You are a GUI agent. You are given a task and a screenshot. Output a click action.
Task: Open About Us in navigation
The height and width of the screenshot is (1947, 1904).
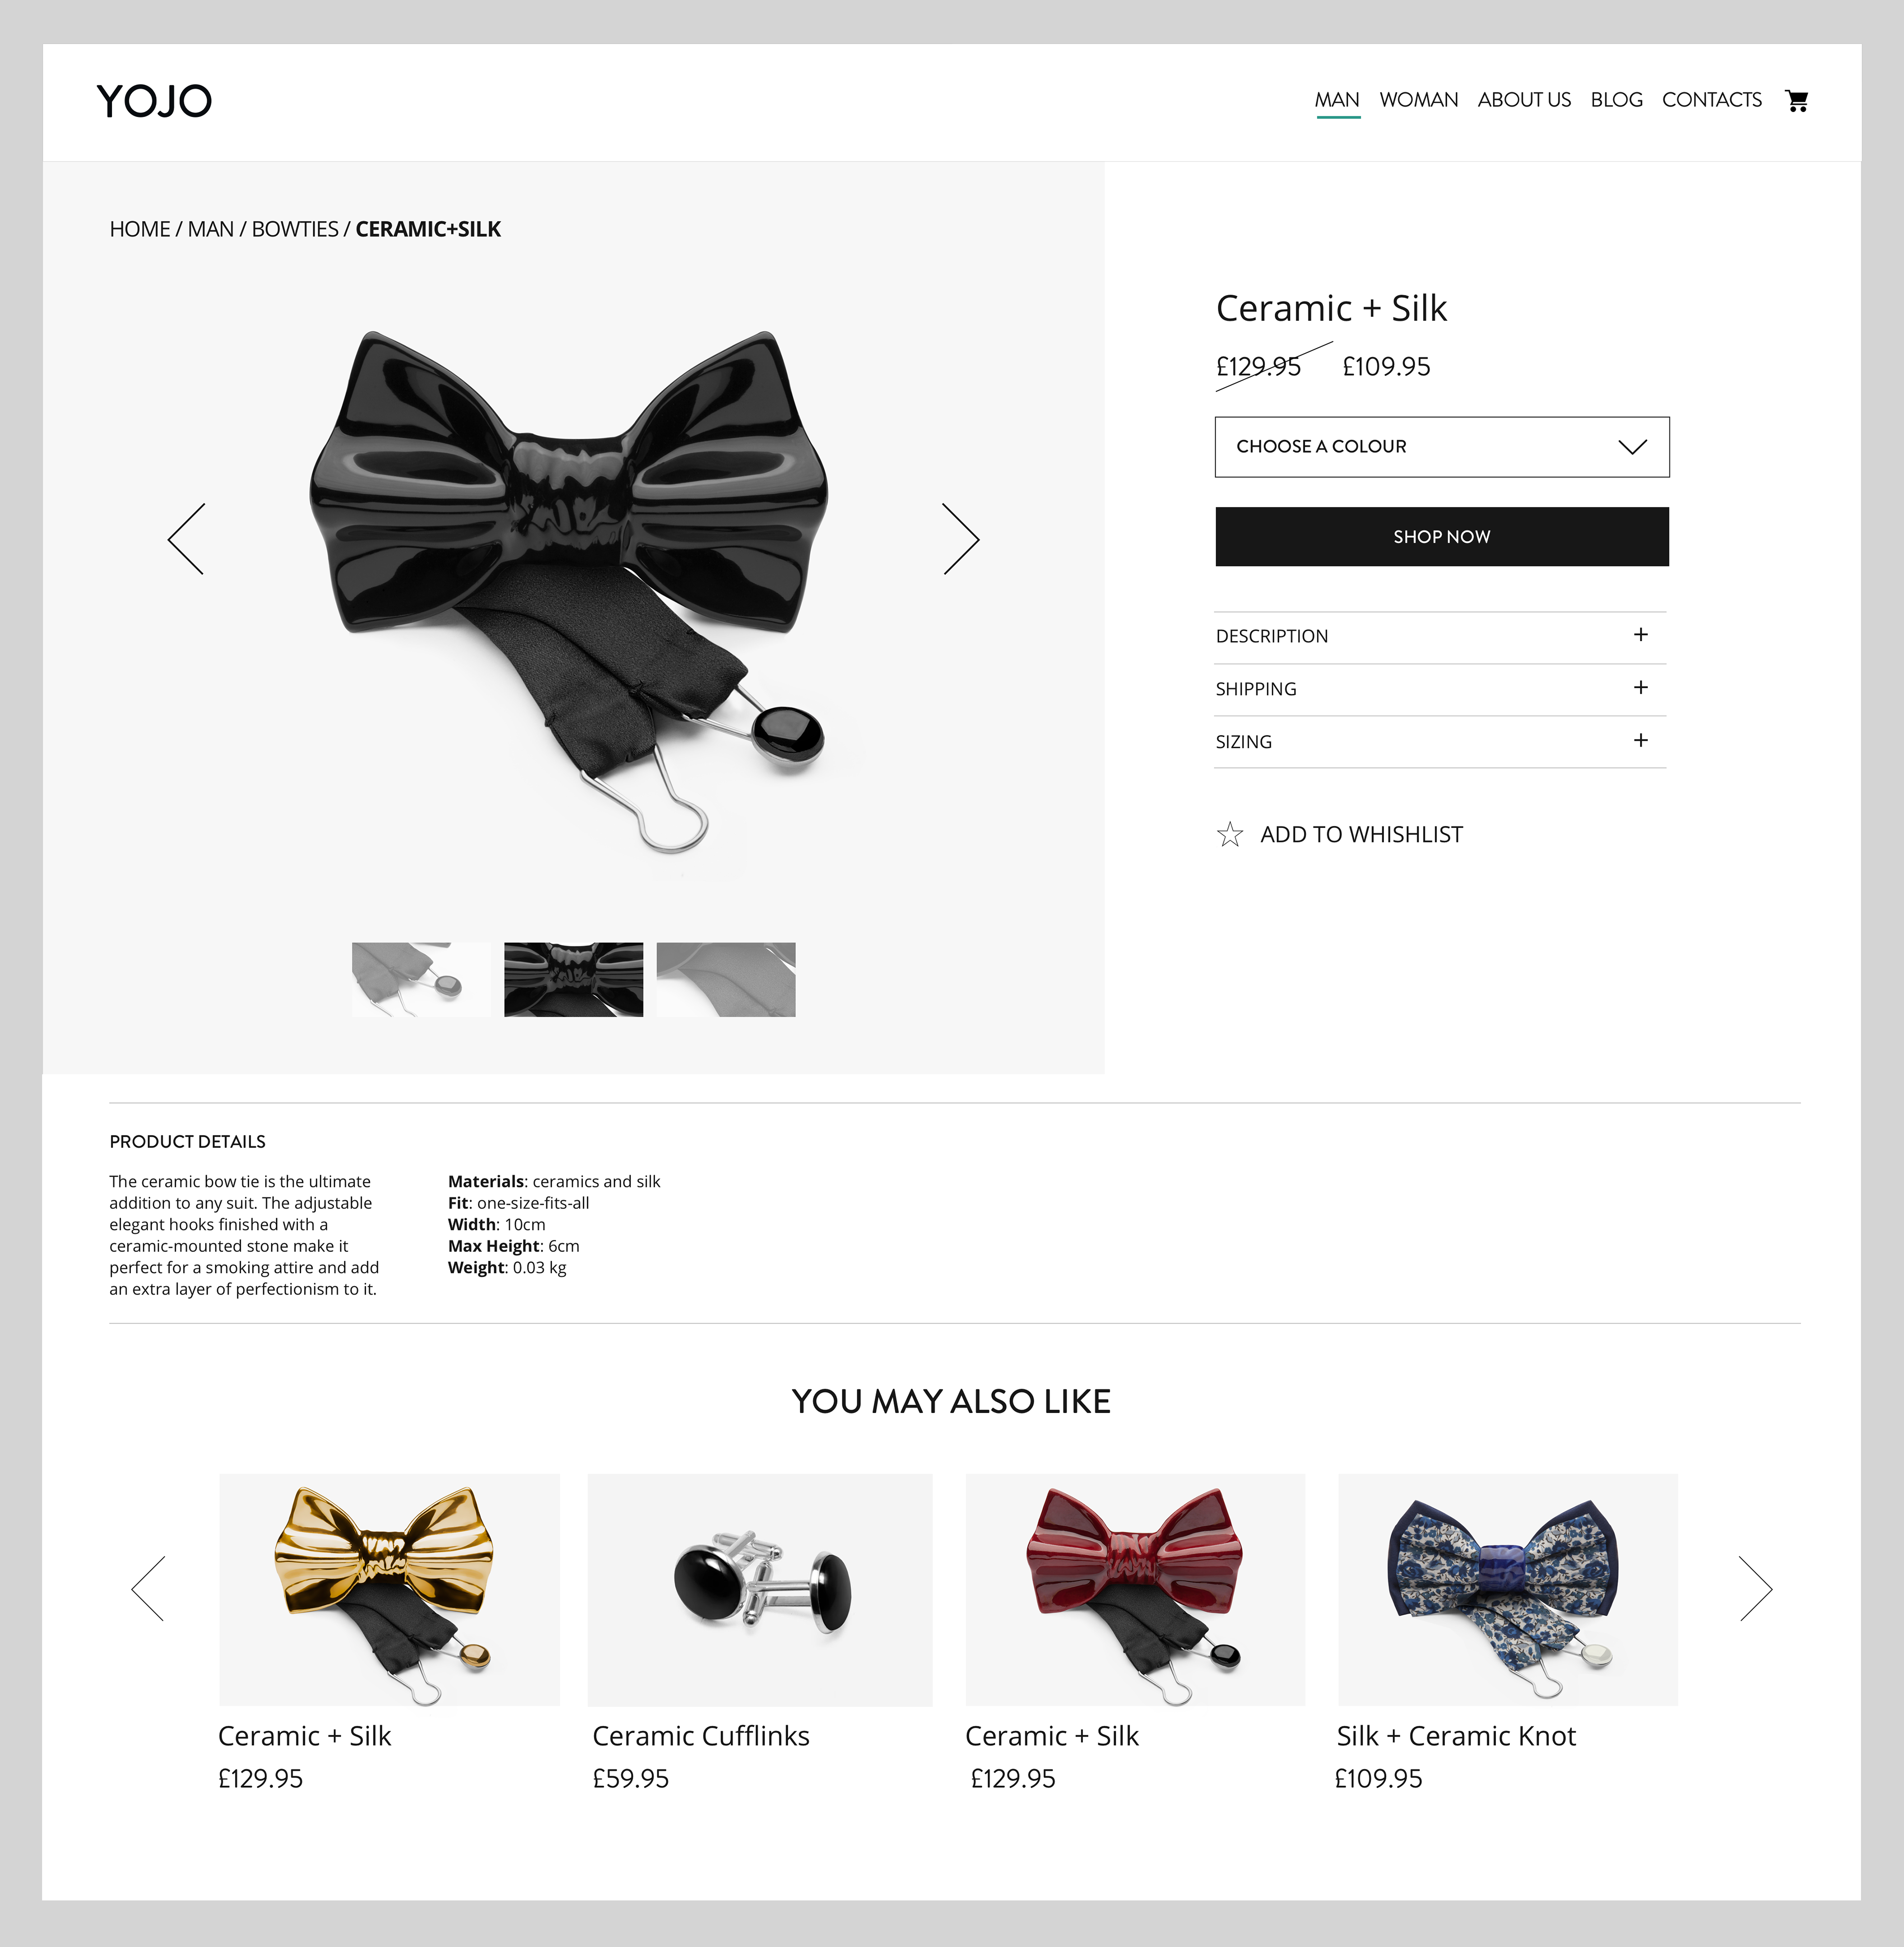pos(1524,100)
